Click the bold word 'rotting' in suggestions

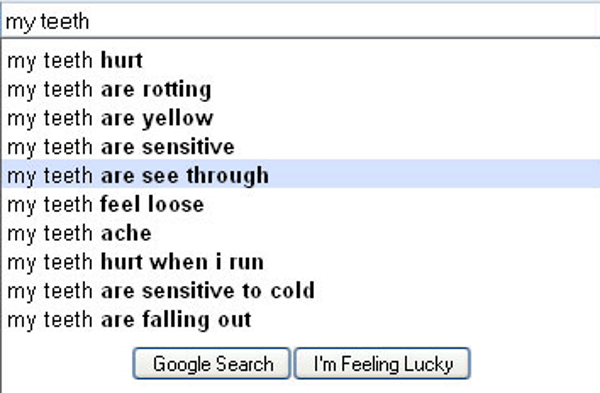(177, 90)
